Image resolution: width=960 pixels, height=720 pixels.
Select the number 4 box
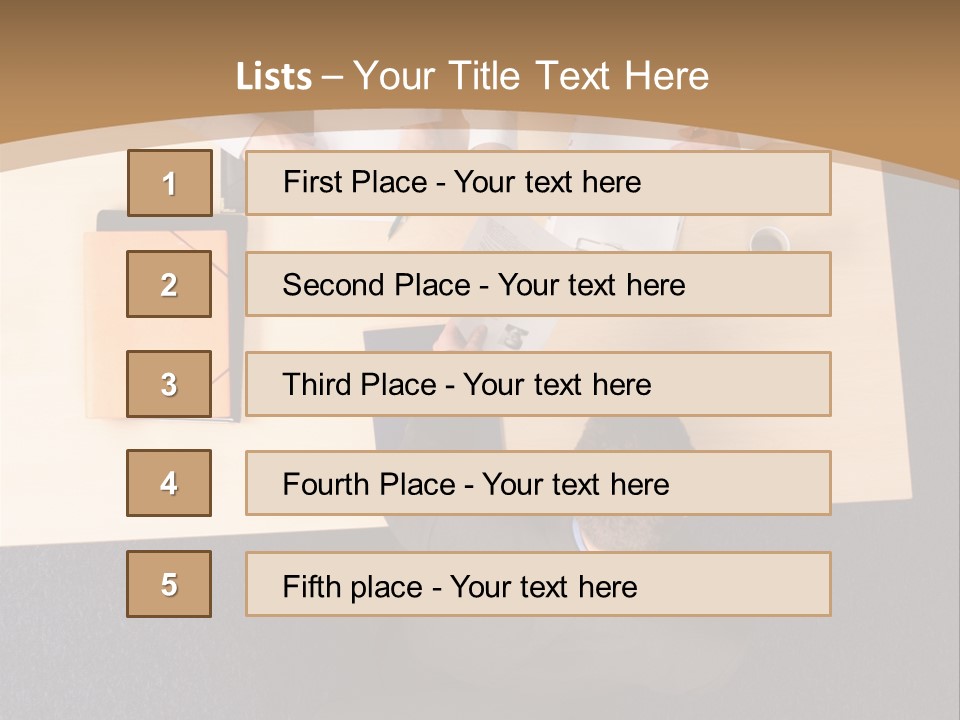(169, 483)
